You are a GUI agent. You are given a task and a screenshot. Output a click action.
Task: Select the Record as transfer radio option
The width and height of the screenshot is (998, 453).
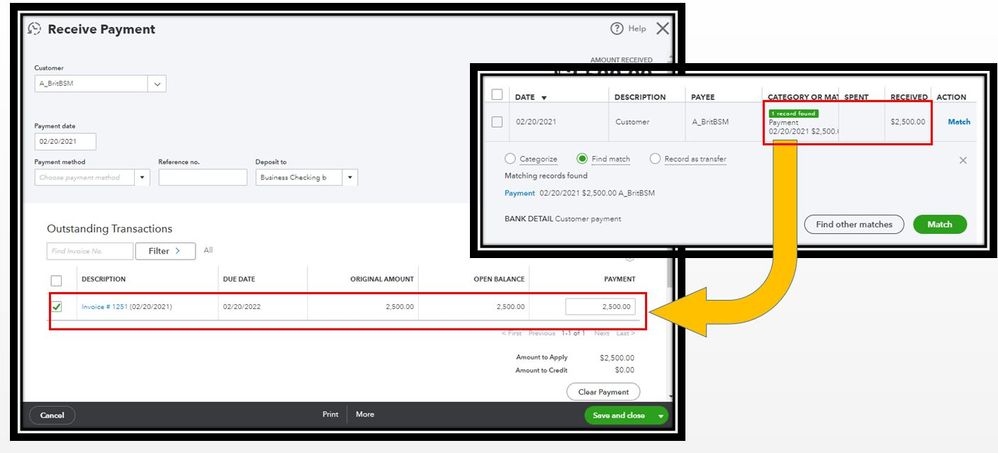pos(655,158)
